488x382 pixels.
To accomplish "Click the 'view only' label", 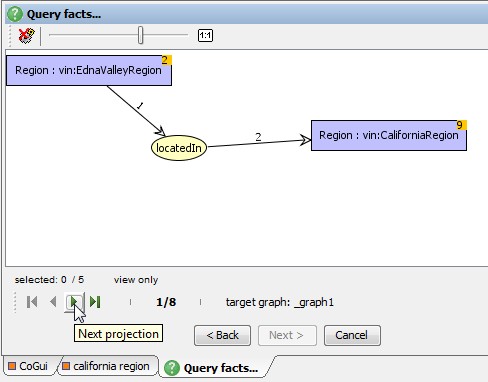I will tap(136, 280).
